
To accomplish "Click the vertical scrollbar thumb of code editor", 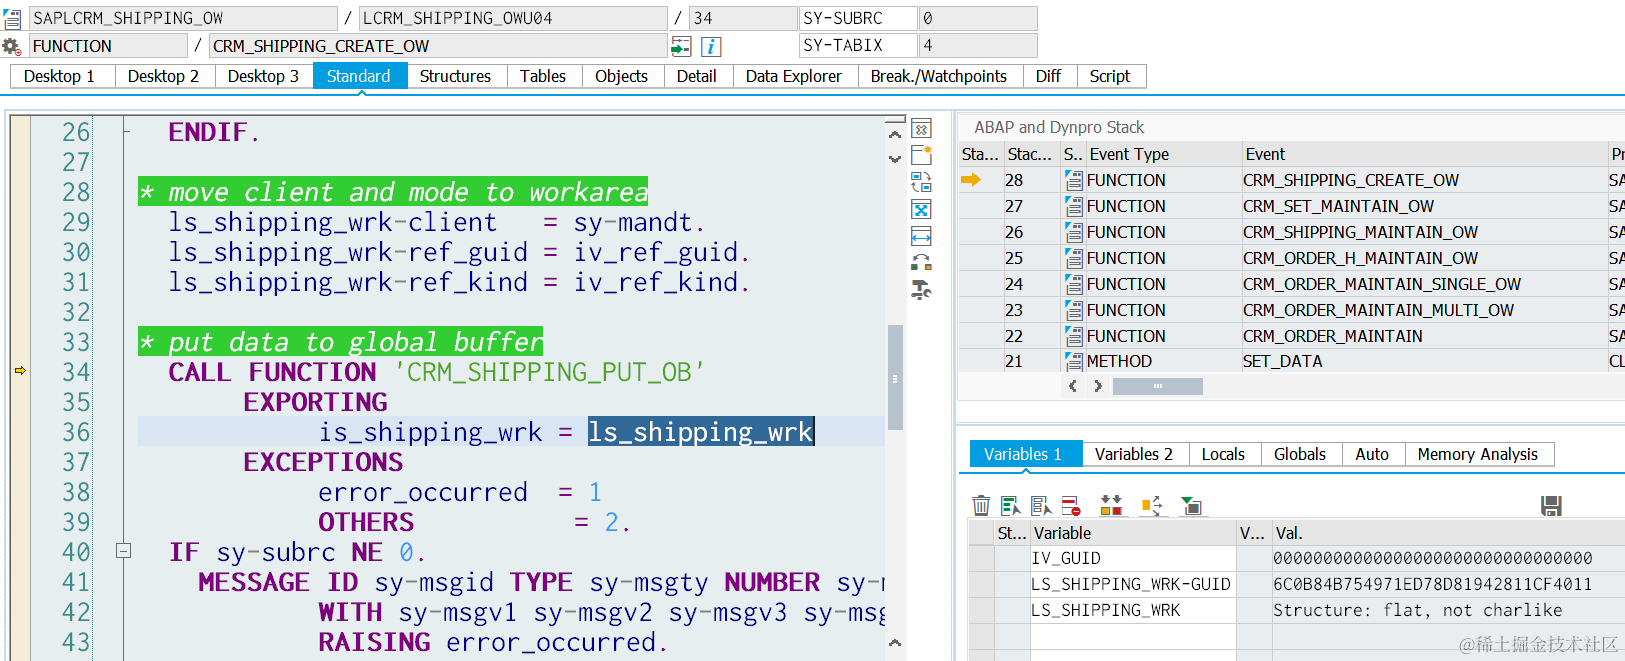I will 895,377.
